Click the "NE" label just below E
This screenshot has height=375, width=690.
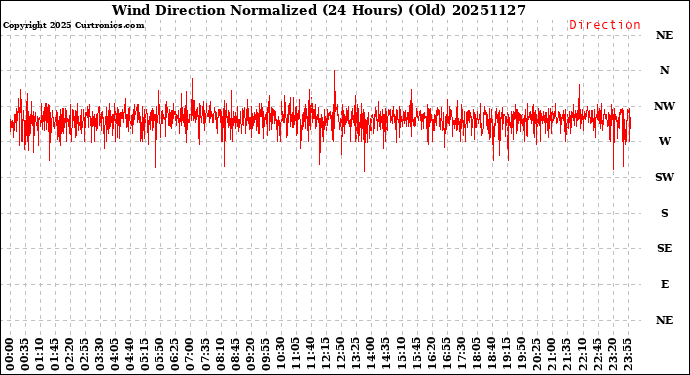coord(664,320)
